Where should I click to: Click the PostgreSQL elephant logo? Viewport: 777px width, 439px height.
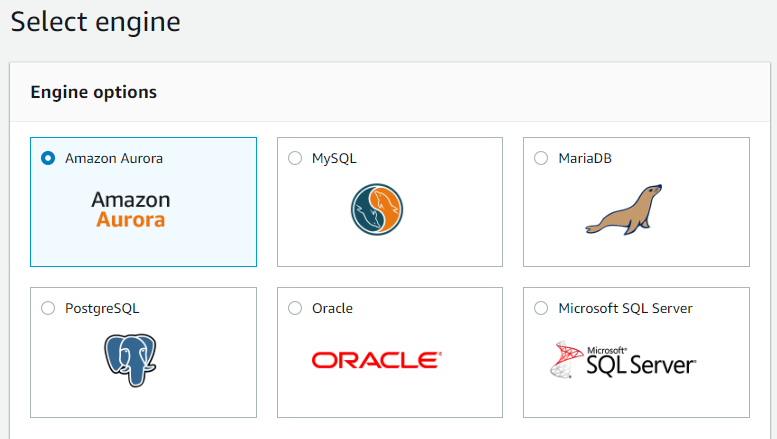[x=131, y=360]
